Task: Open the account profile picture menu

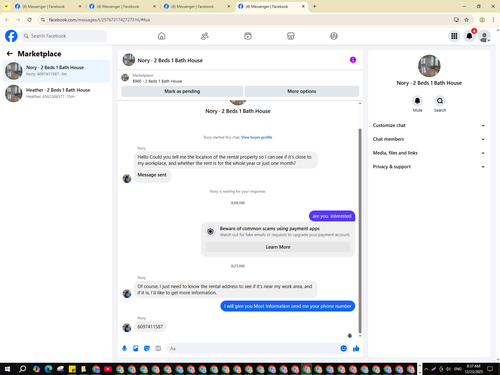Action: pos(484,36)
